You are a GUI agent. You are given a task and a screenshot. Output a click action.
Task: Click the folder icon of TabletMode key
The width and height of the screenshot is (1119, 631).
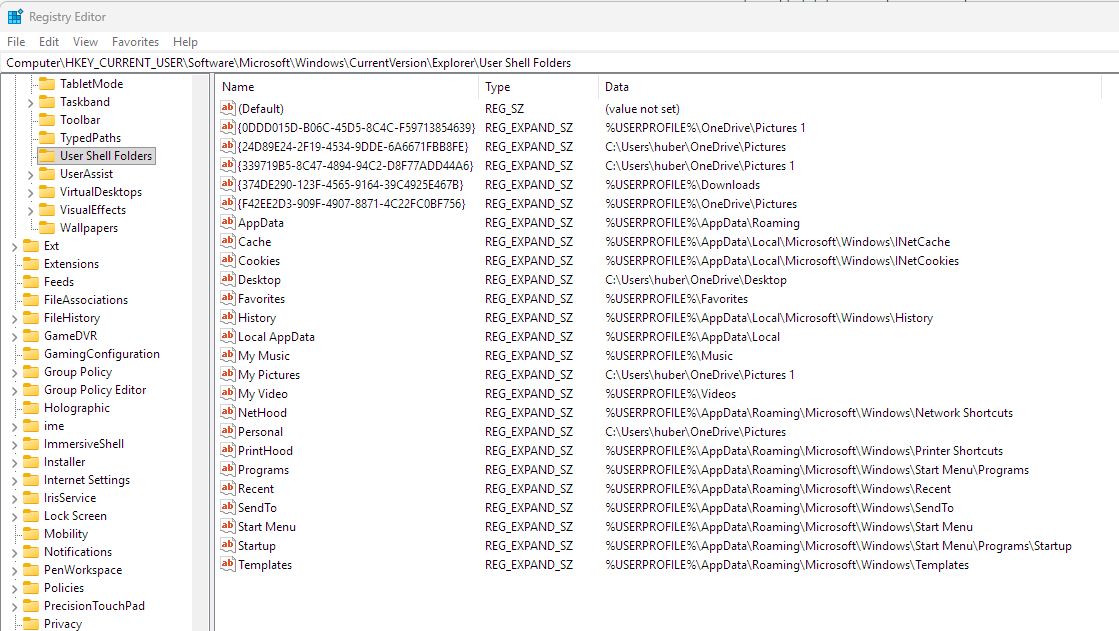[x=47, y=83]
